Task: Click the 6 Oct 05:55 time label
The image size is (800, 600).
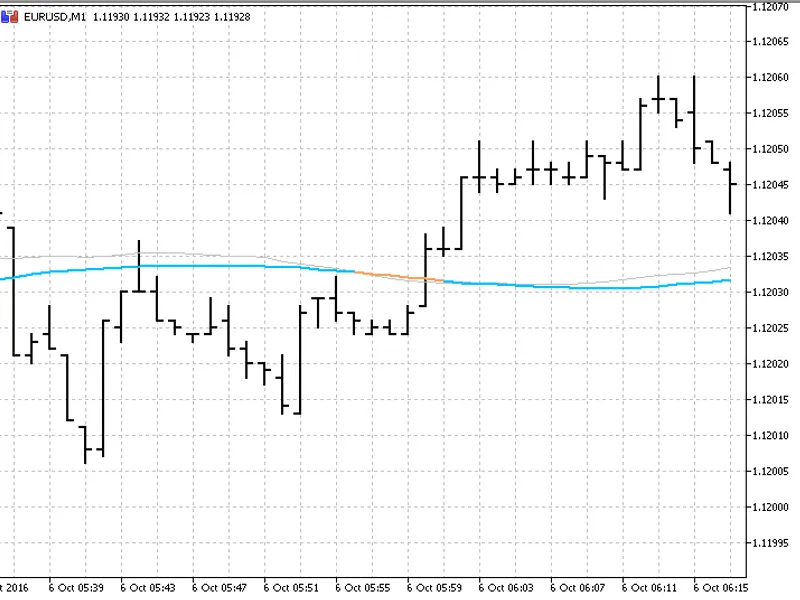Action: pos(363,588)
